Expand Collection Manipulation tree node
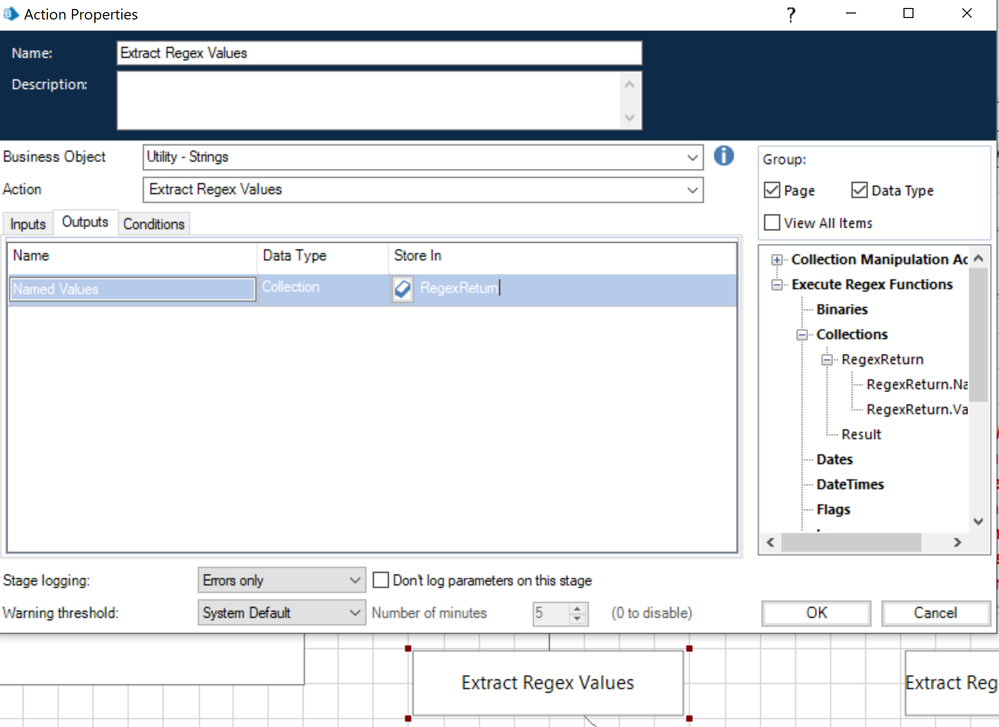The image size is (999, 727). click(777, 260)
